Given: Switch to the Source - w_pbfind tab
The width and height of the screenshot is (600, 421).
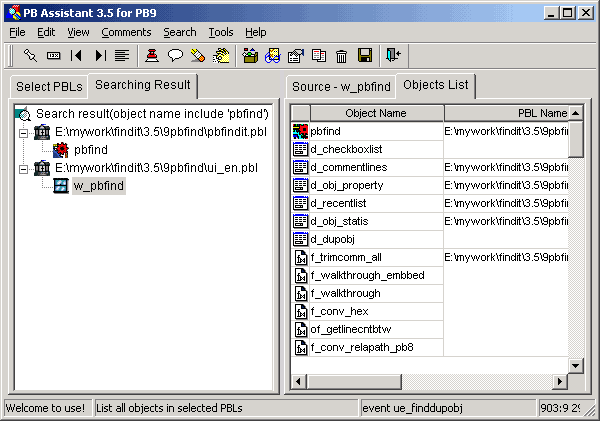Looking at the screenshot, I should pyautogui.click(x=341, y=87).
